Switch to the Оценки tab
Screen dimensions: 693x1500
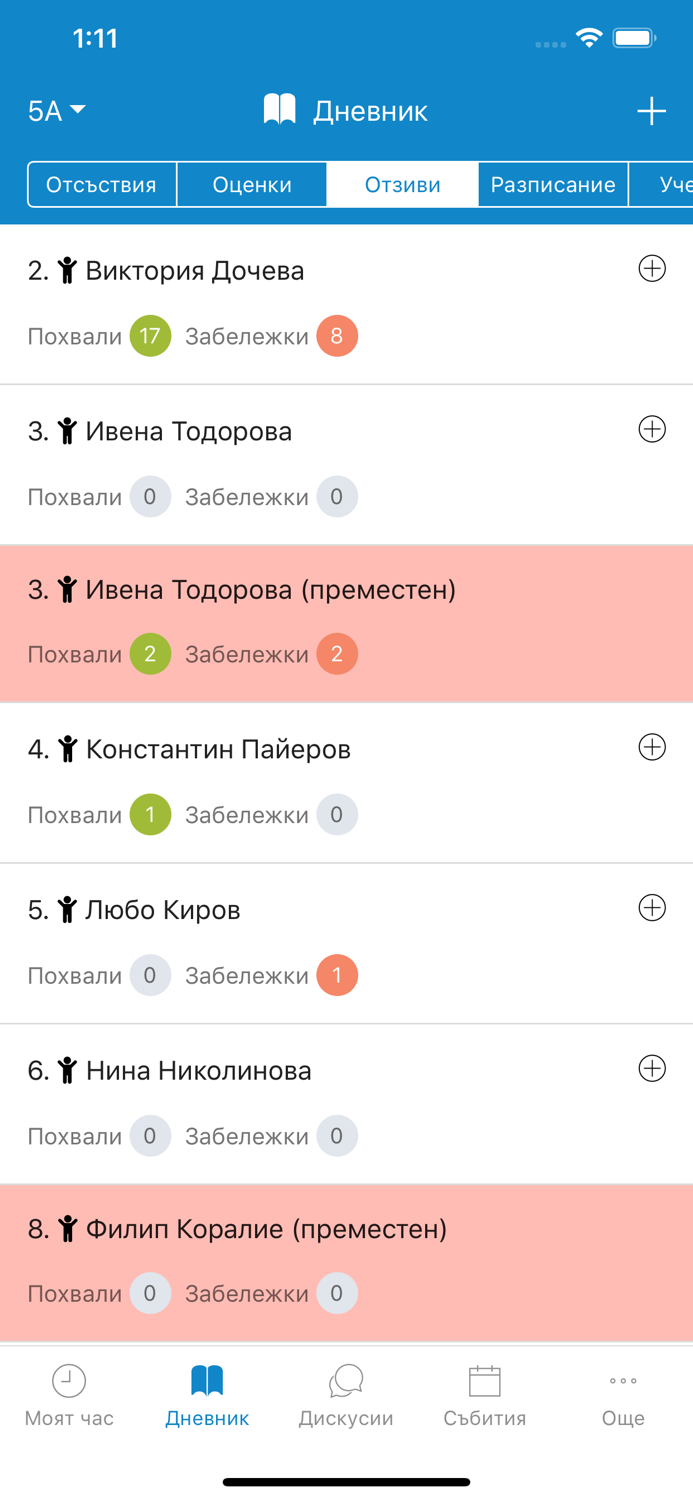(x=251, y=184)
